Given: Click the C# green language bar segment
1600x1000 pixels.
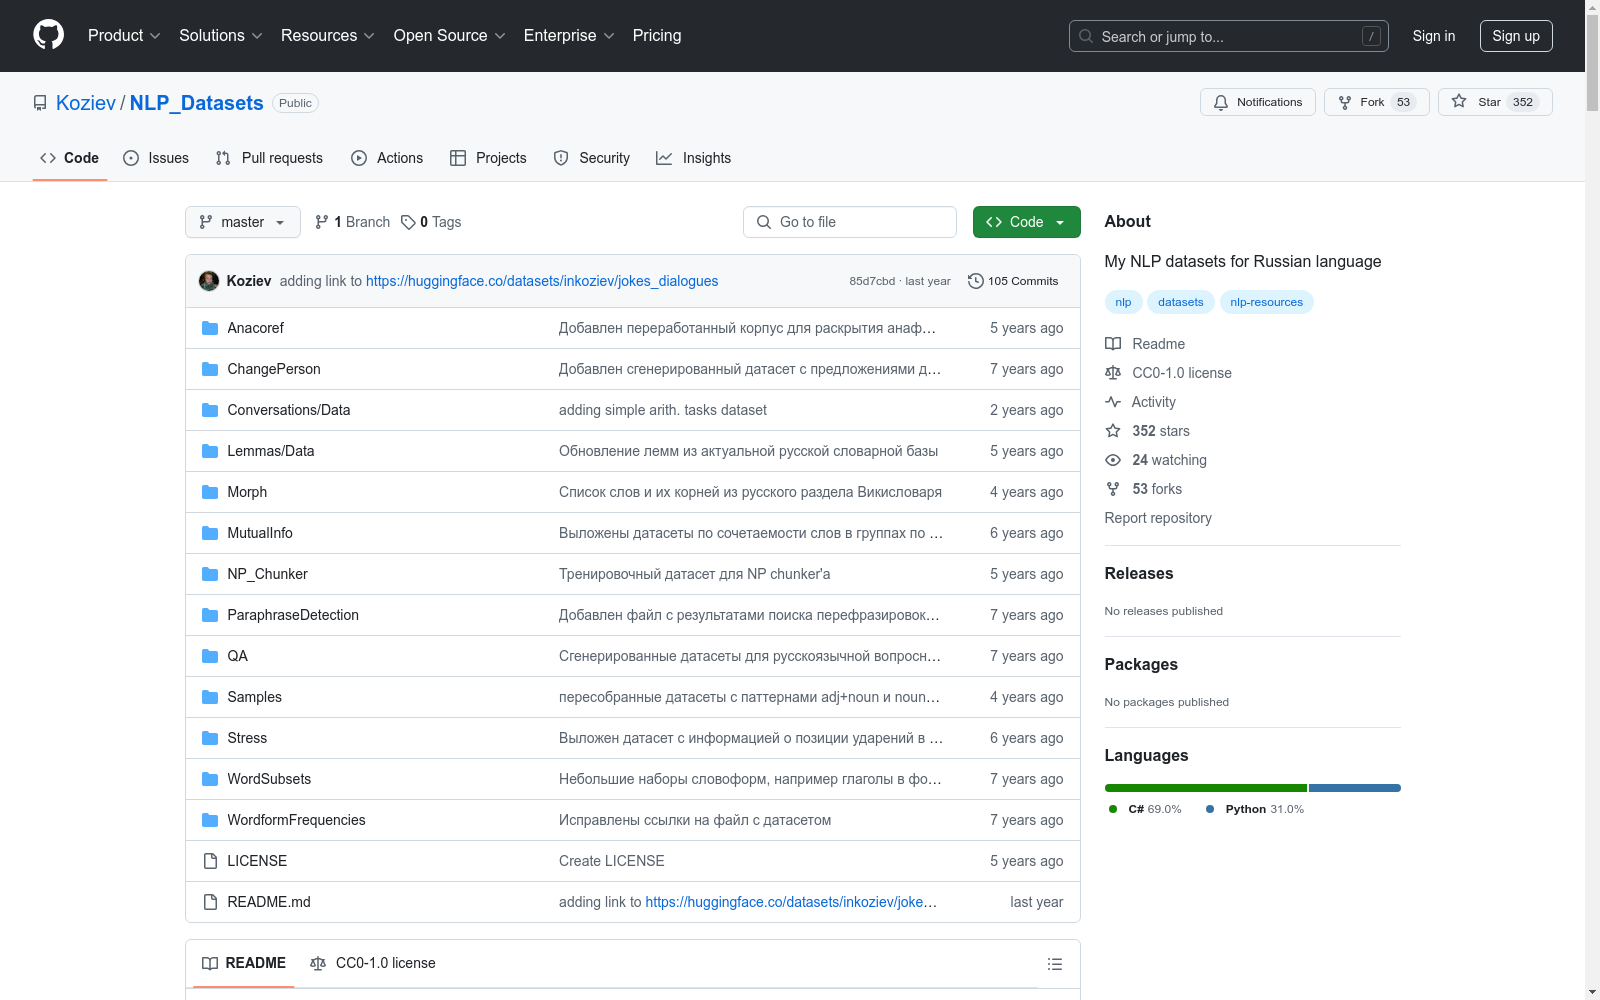Looking at the screenshot, I should [1205, 788].
